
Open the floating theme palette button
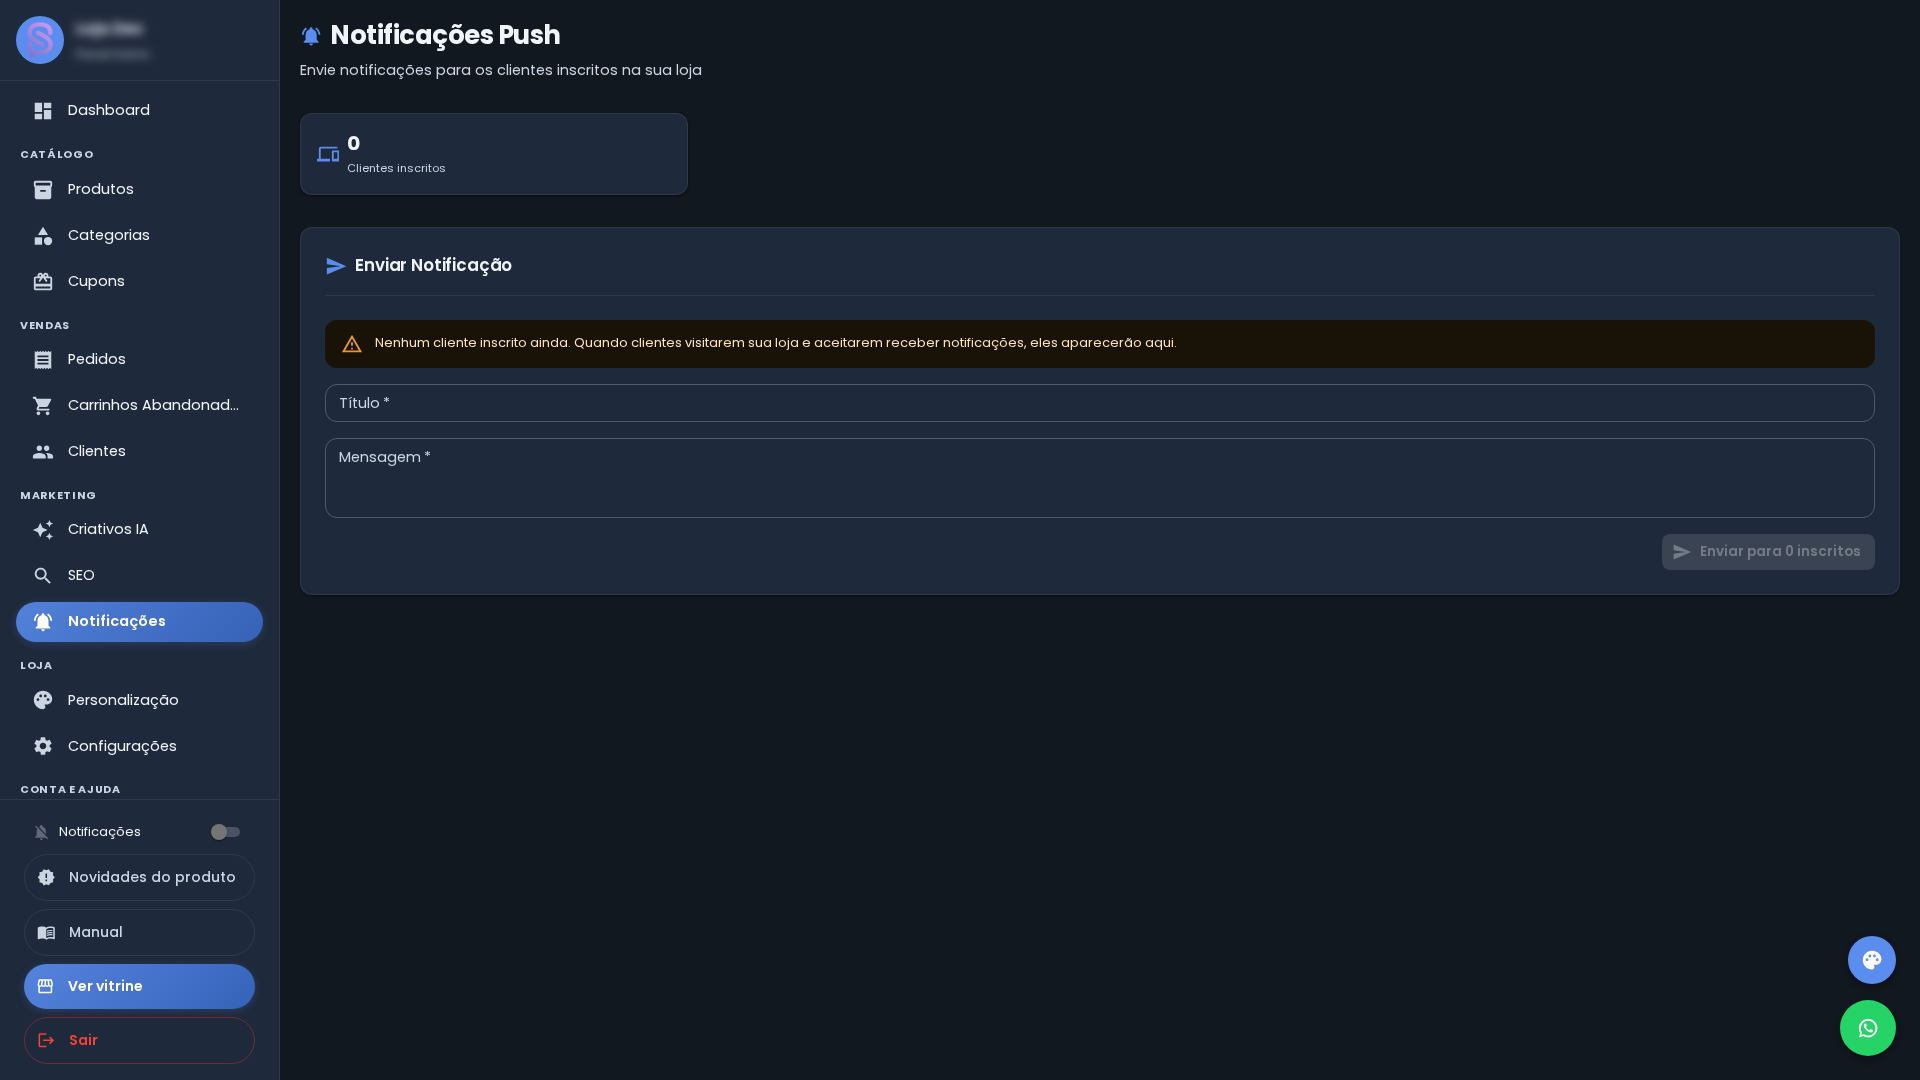[1872, 960]
